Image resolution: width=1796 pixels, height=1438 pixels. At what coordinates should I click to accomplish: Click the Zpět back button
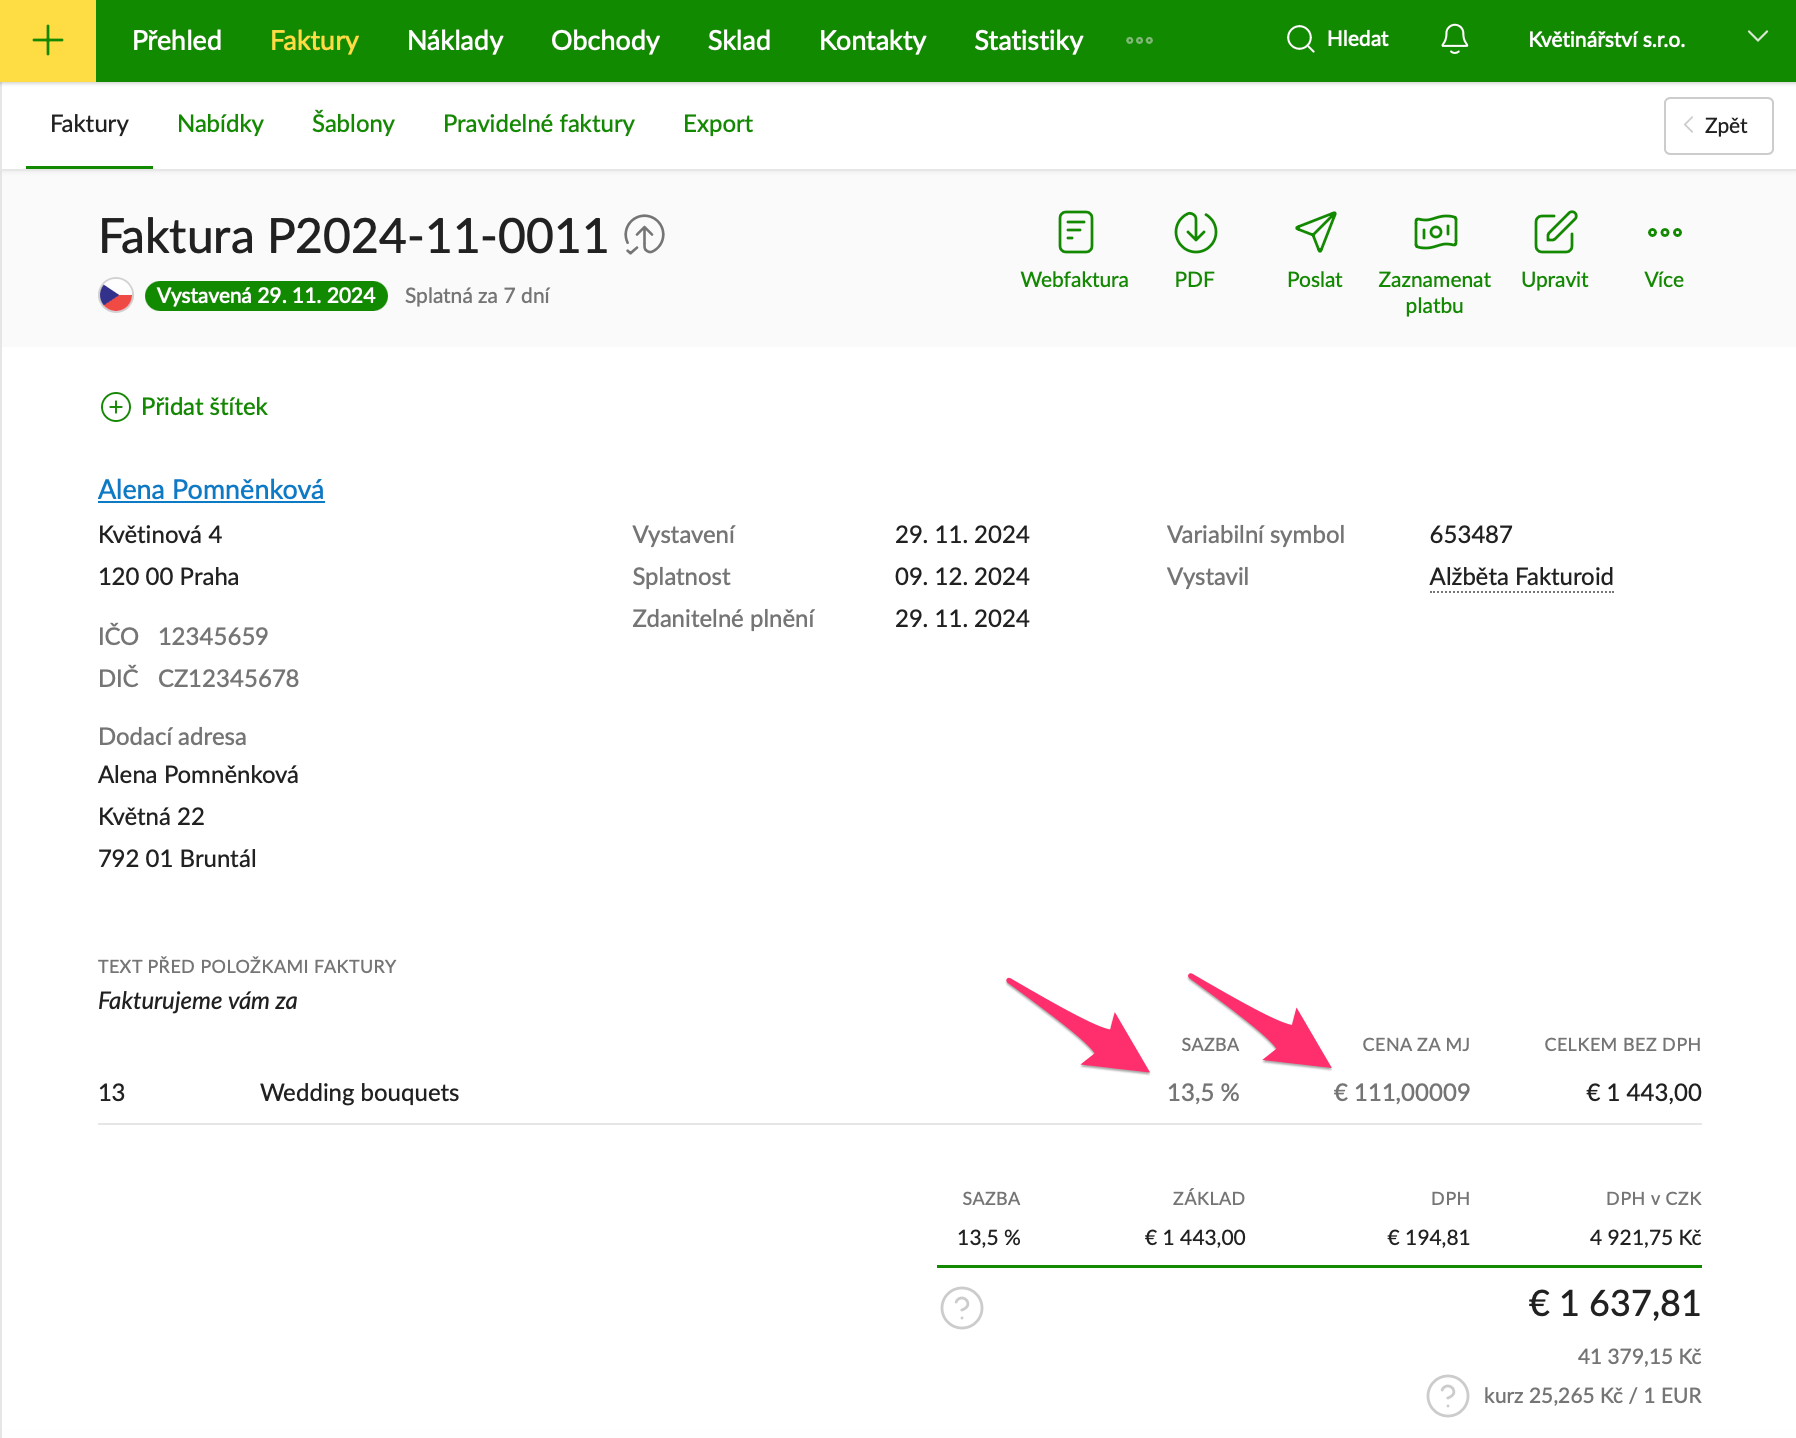pyautogui.click(x=1718, y=126)
